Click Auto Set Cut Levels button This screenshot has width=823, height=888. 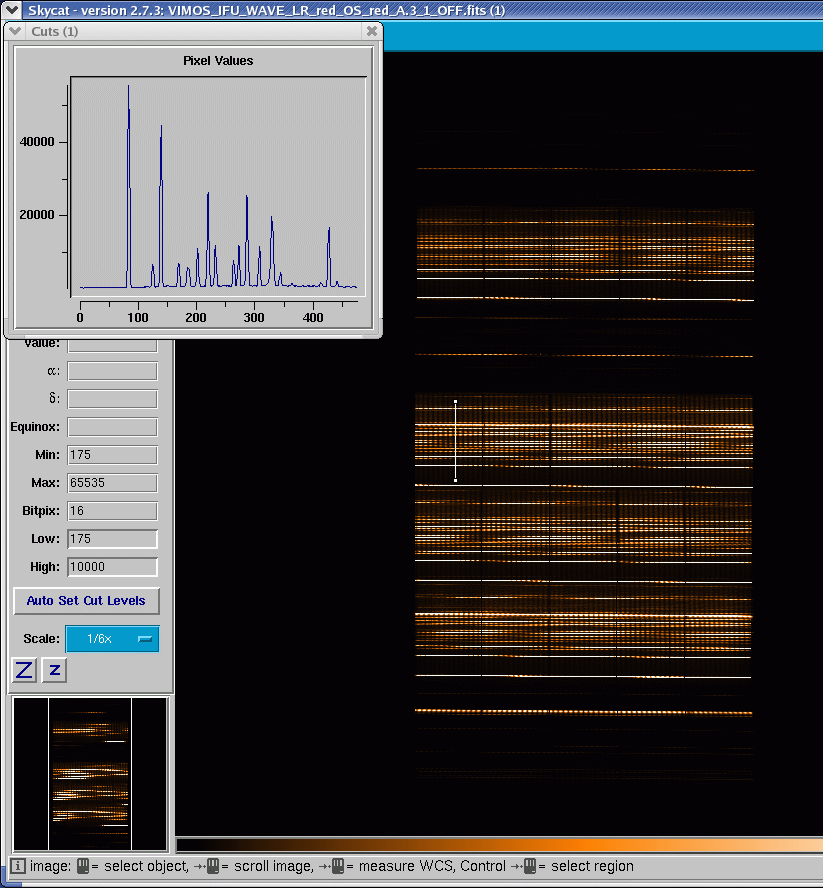pos(86,601)
